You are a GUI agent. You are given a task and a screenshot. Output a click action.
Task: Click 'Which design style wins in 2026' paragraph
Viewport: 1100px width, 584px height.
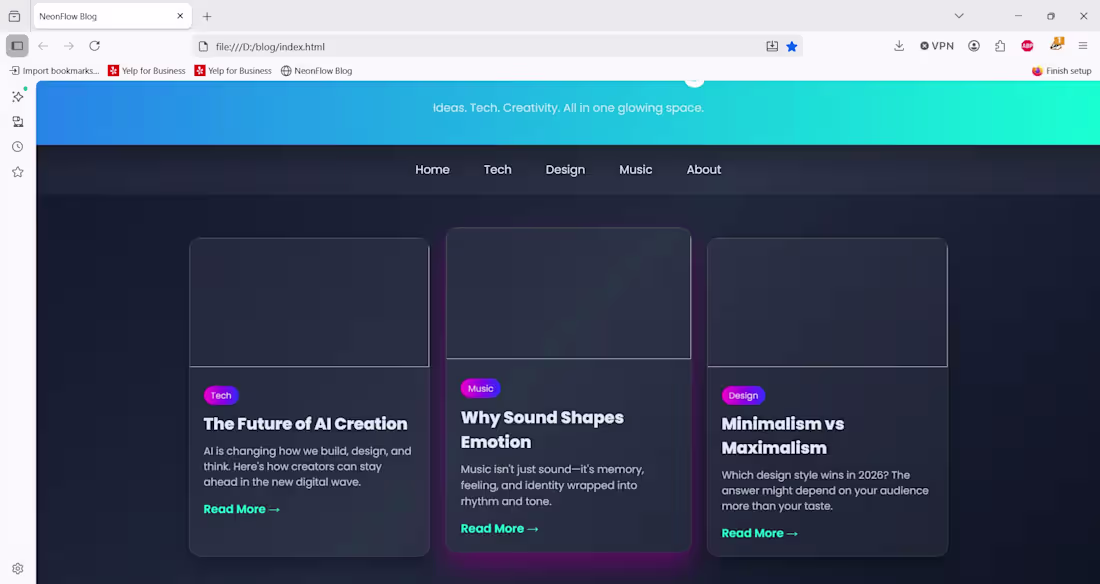point(825,491)
